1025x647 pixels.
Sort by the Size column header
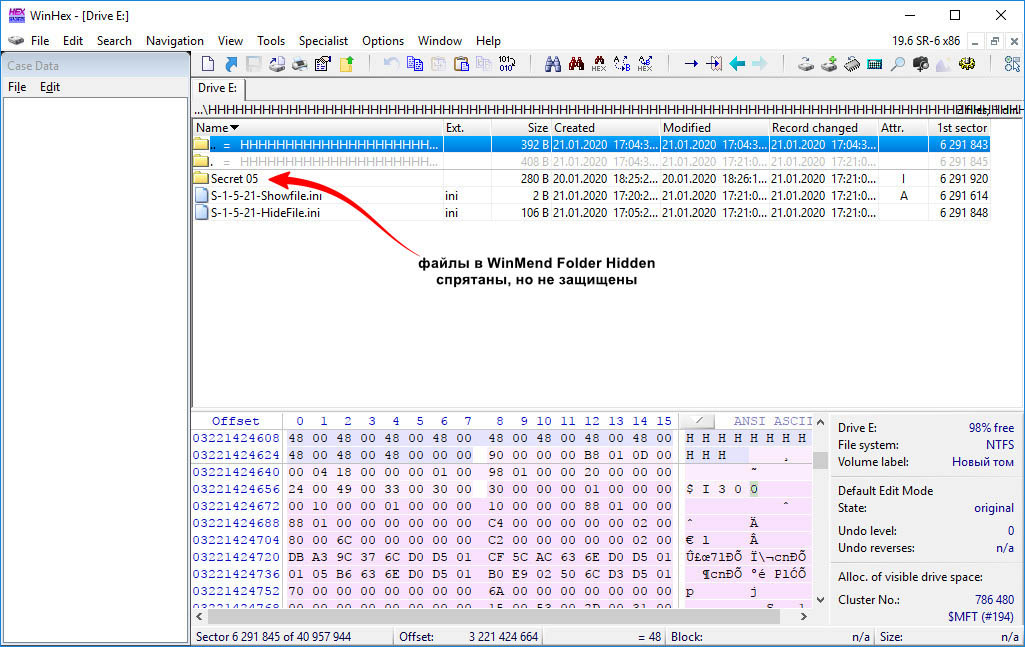pos(521,127)
